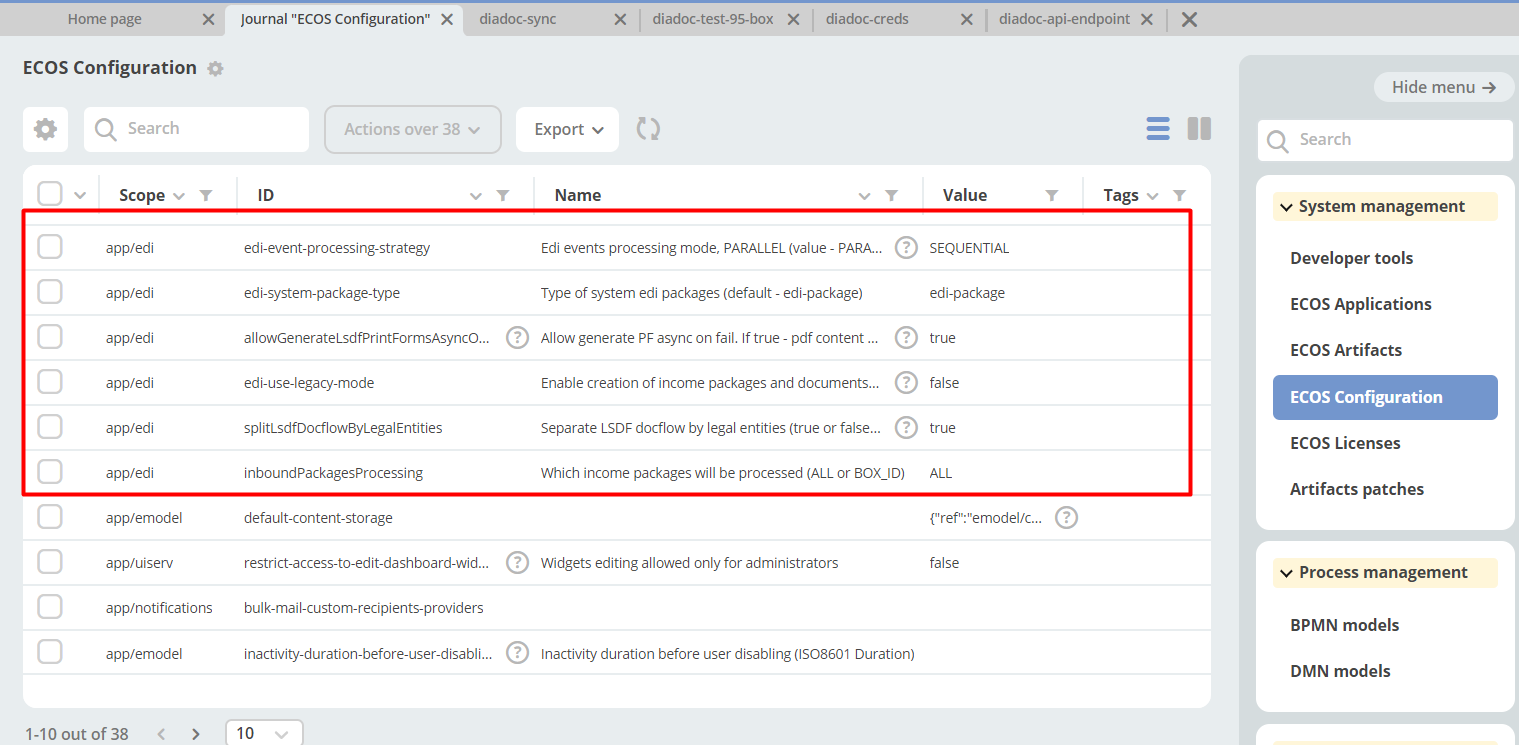Check the restrict-access-to-edit-dashboard row
The height and width of the screenshot is (745, 1519).
[50, 562]
